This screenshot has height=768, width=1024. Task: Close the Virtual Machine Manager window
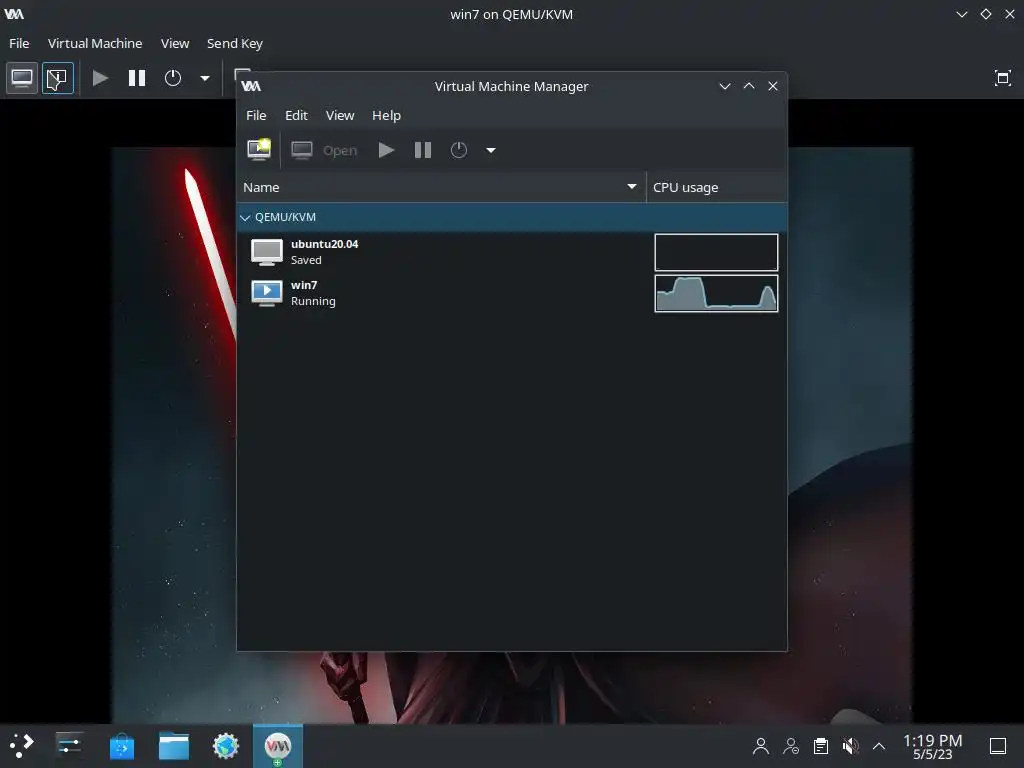pyautogui.click(x=773, y=86)
